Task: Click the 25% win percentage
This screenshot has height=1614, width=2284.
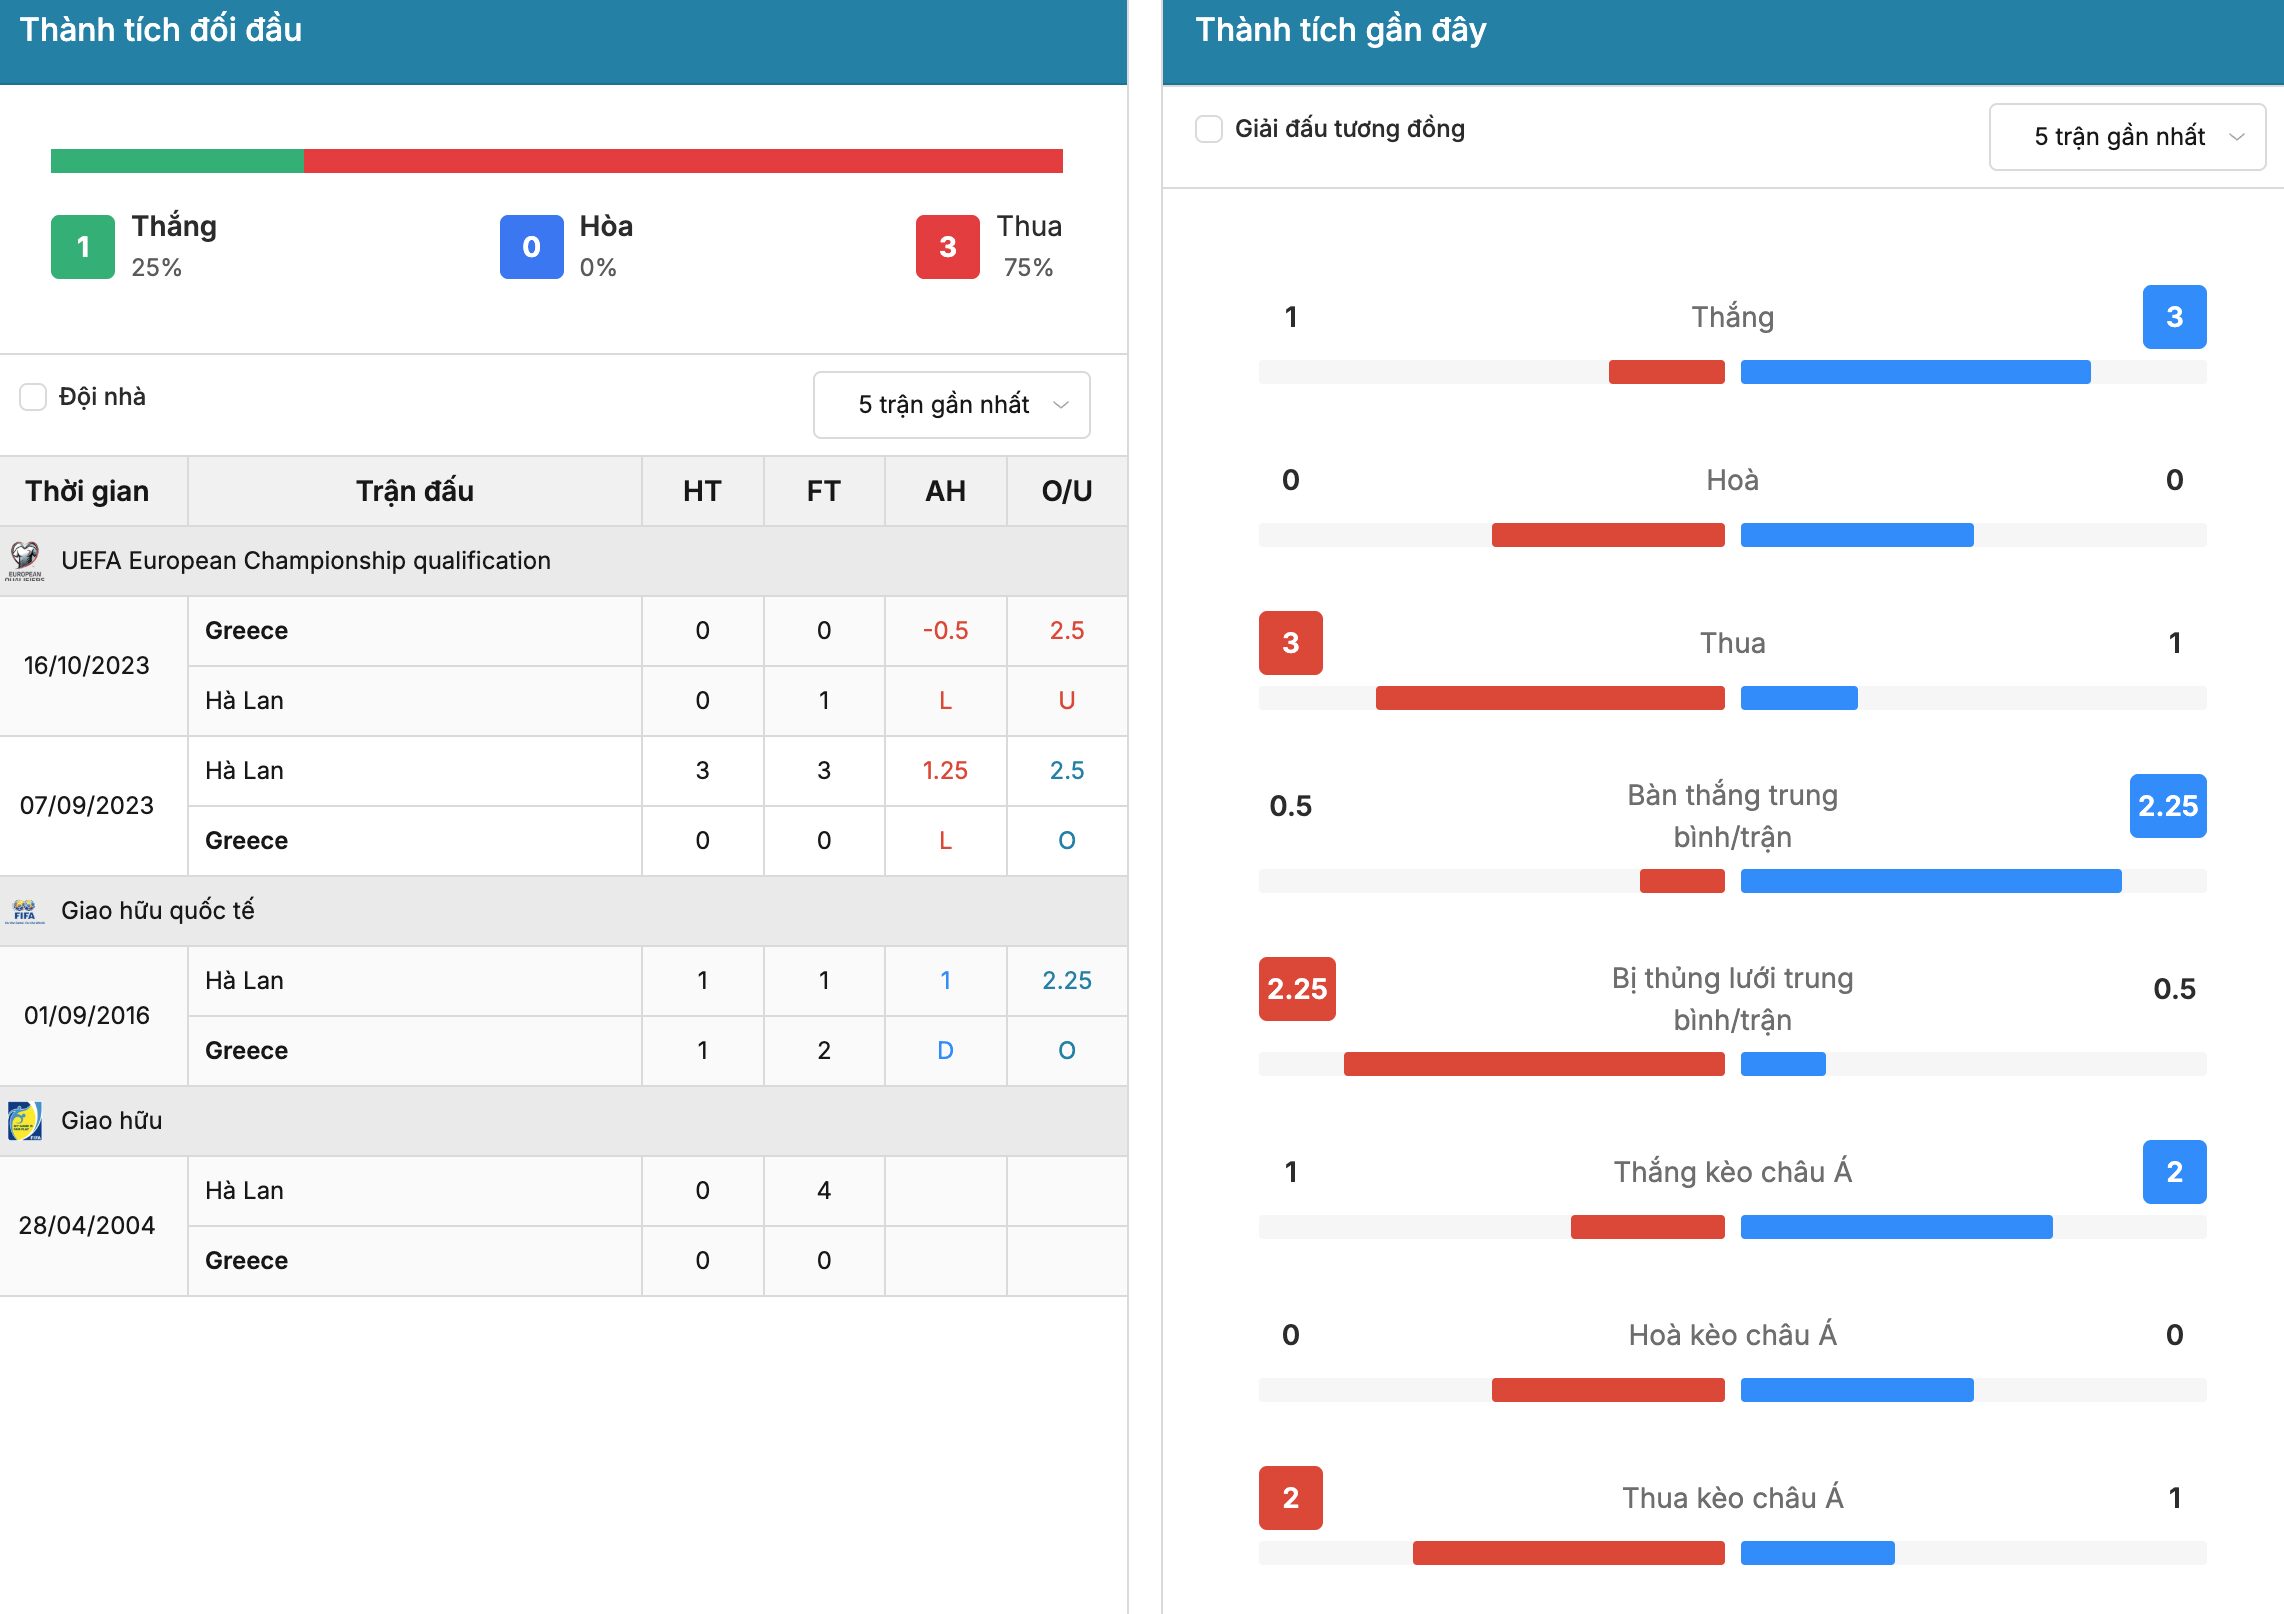Action: [157, 268]
